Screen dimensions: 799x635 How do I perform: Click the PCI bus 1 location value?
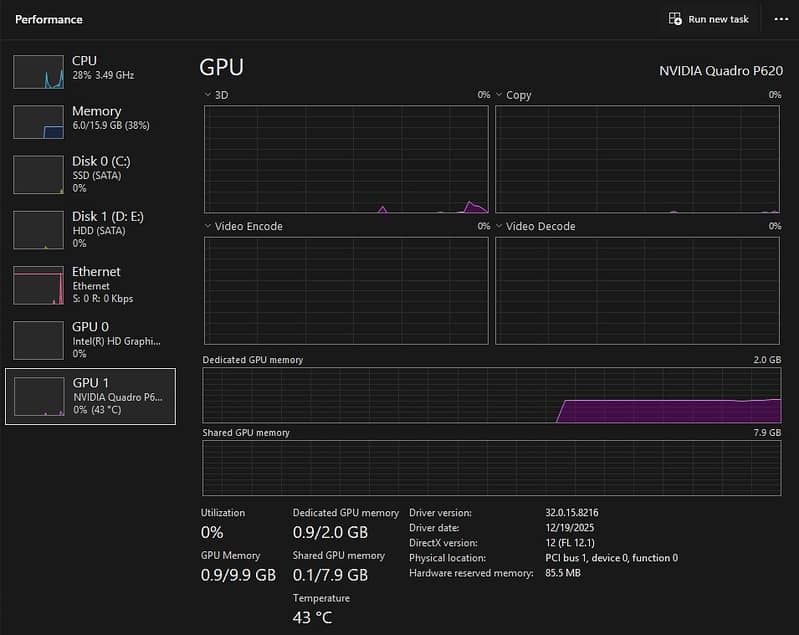611,558
